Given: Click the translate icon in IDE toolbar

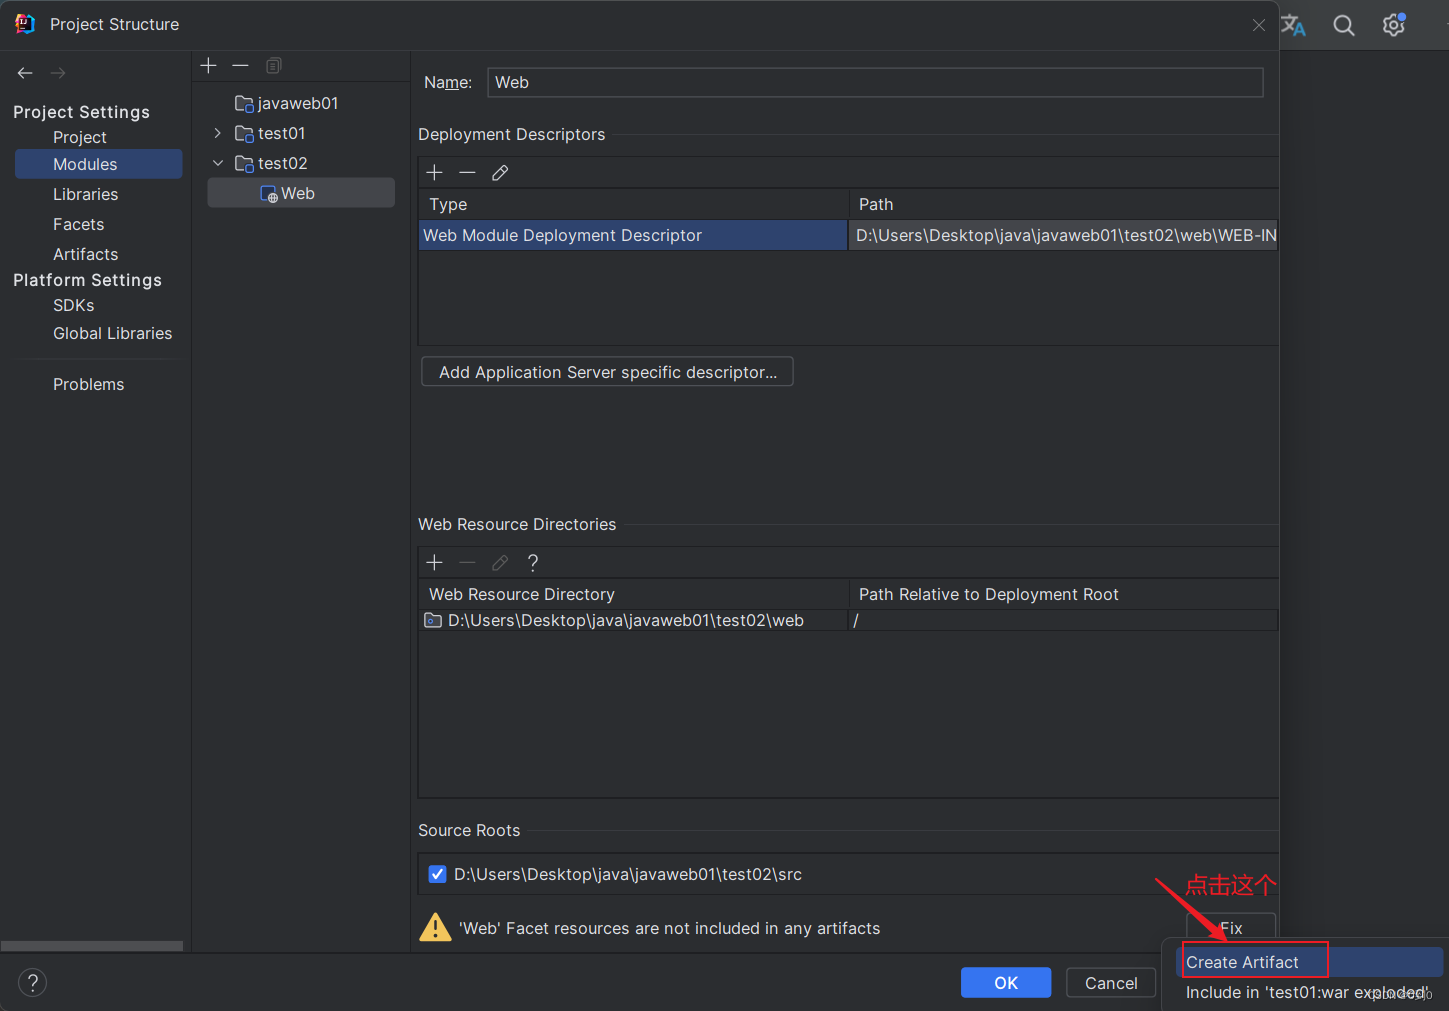Looking at the screenshot, I should [1294, 25].
